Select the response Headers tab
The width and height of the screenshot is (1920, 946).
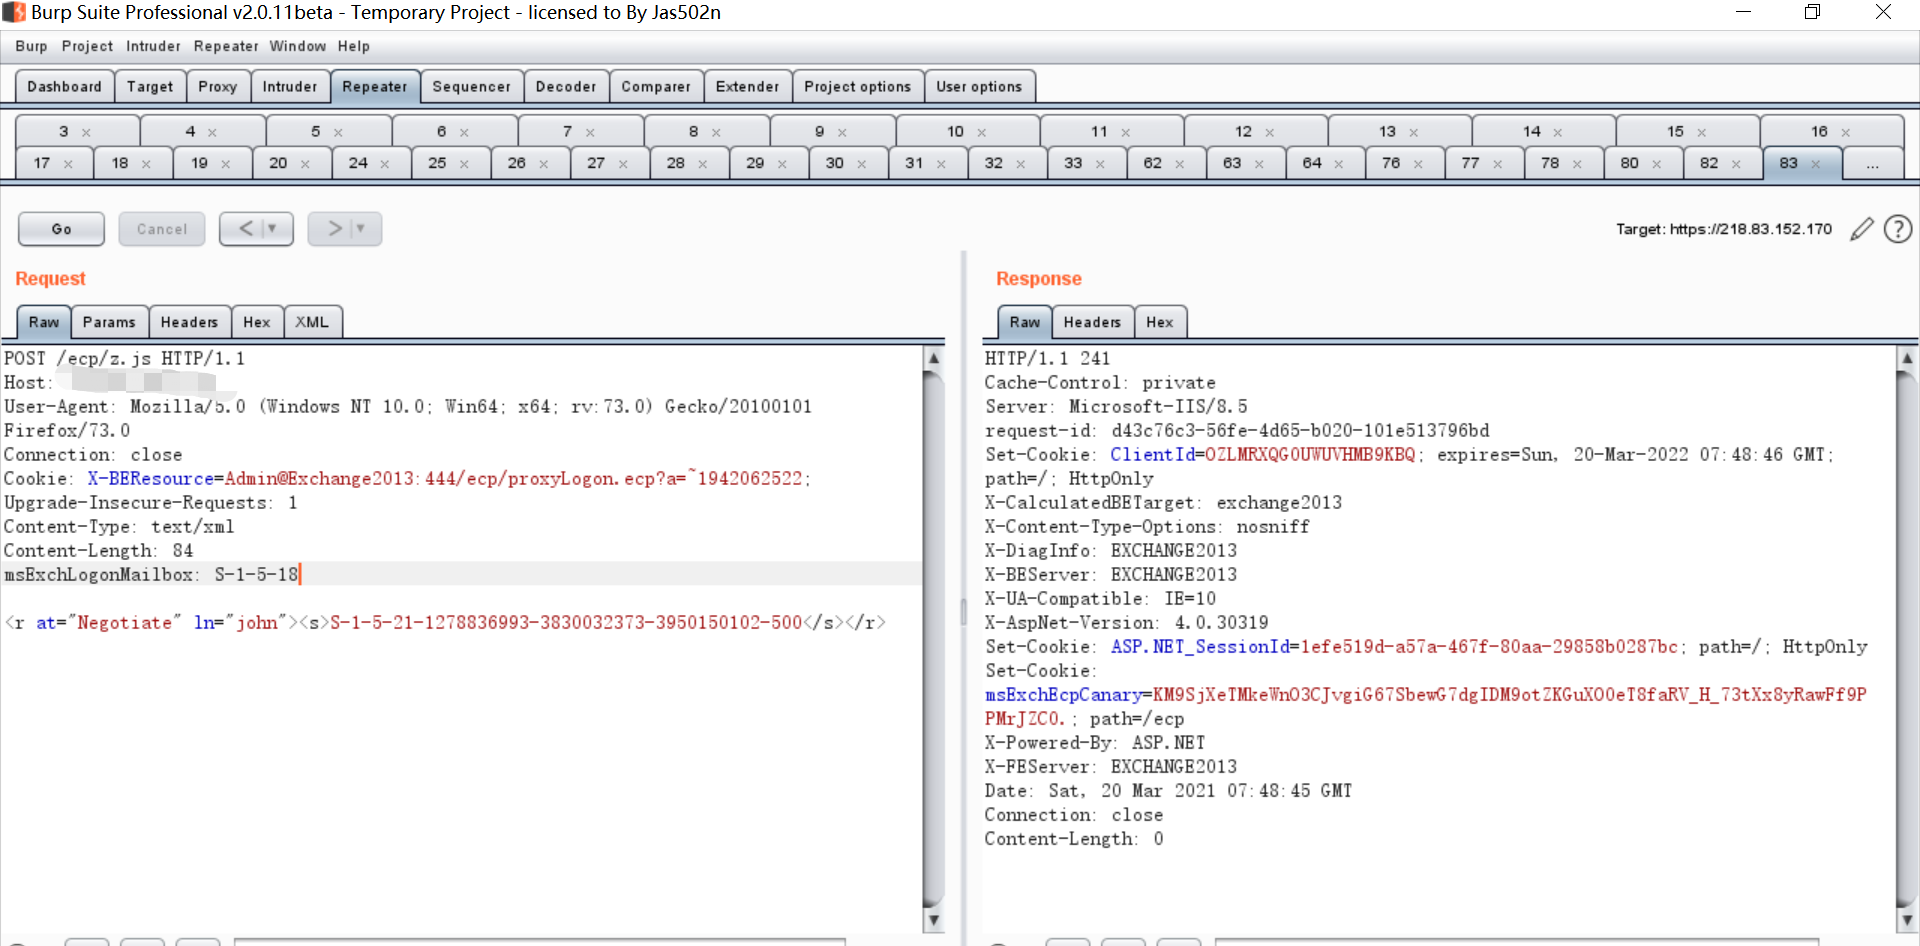pos(1092,322)
